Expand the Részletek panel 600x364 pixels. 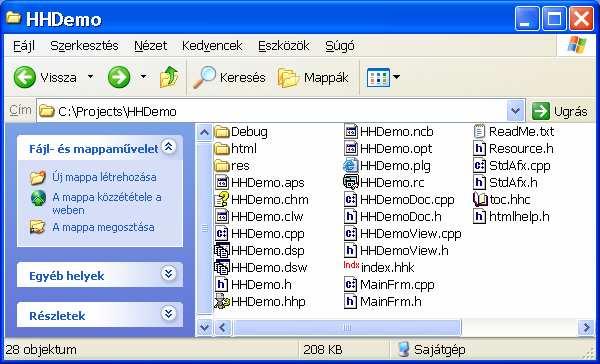[x=168, y=314]
